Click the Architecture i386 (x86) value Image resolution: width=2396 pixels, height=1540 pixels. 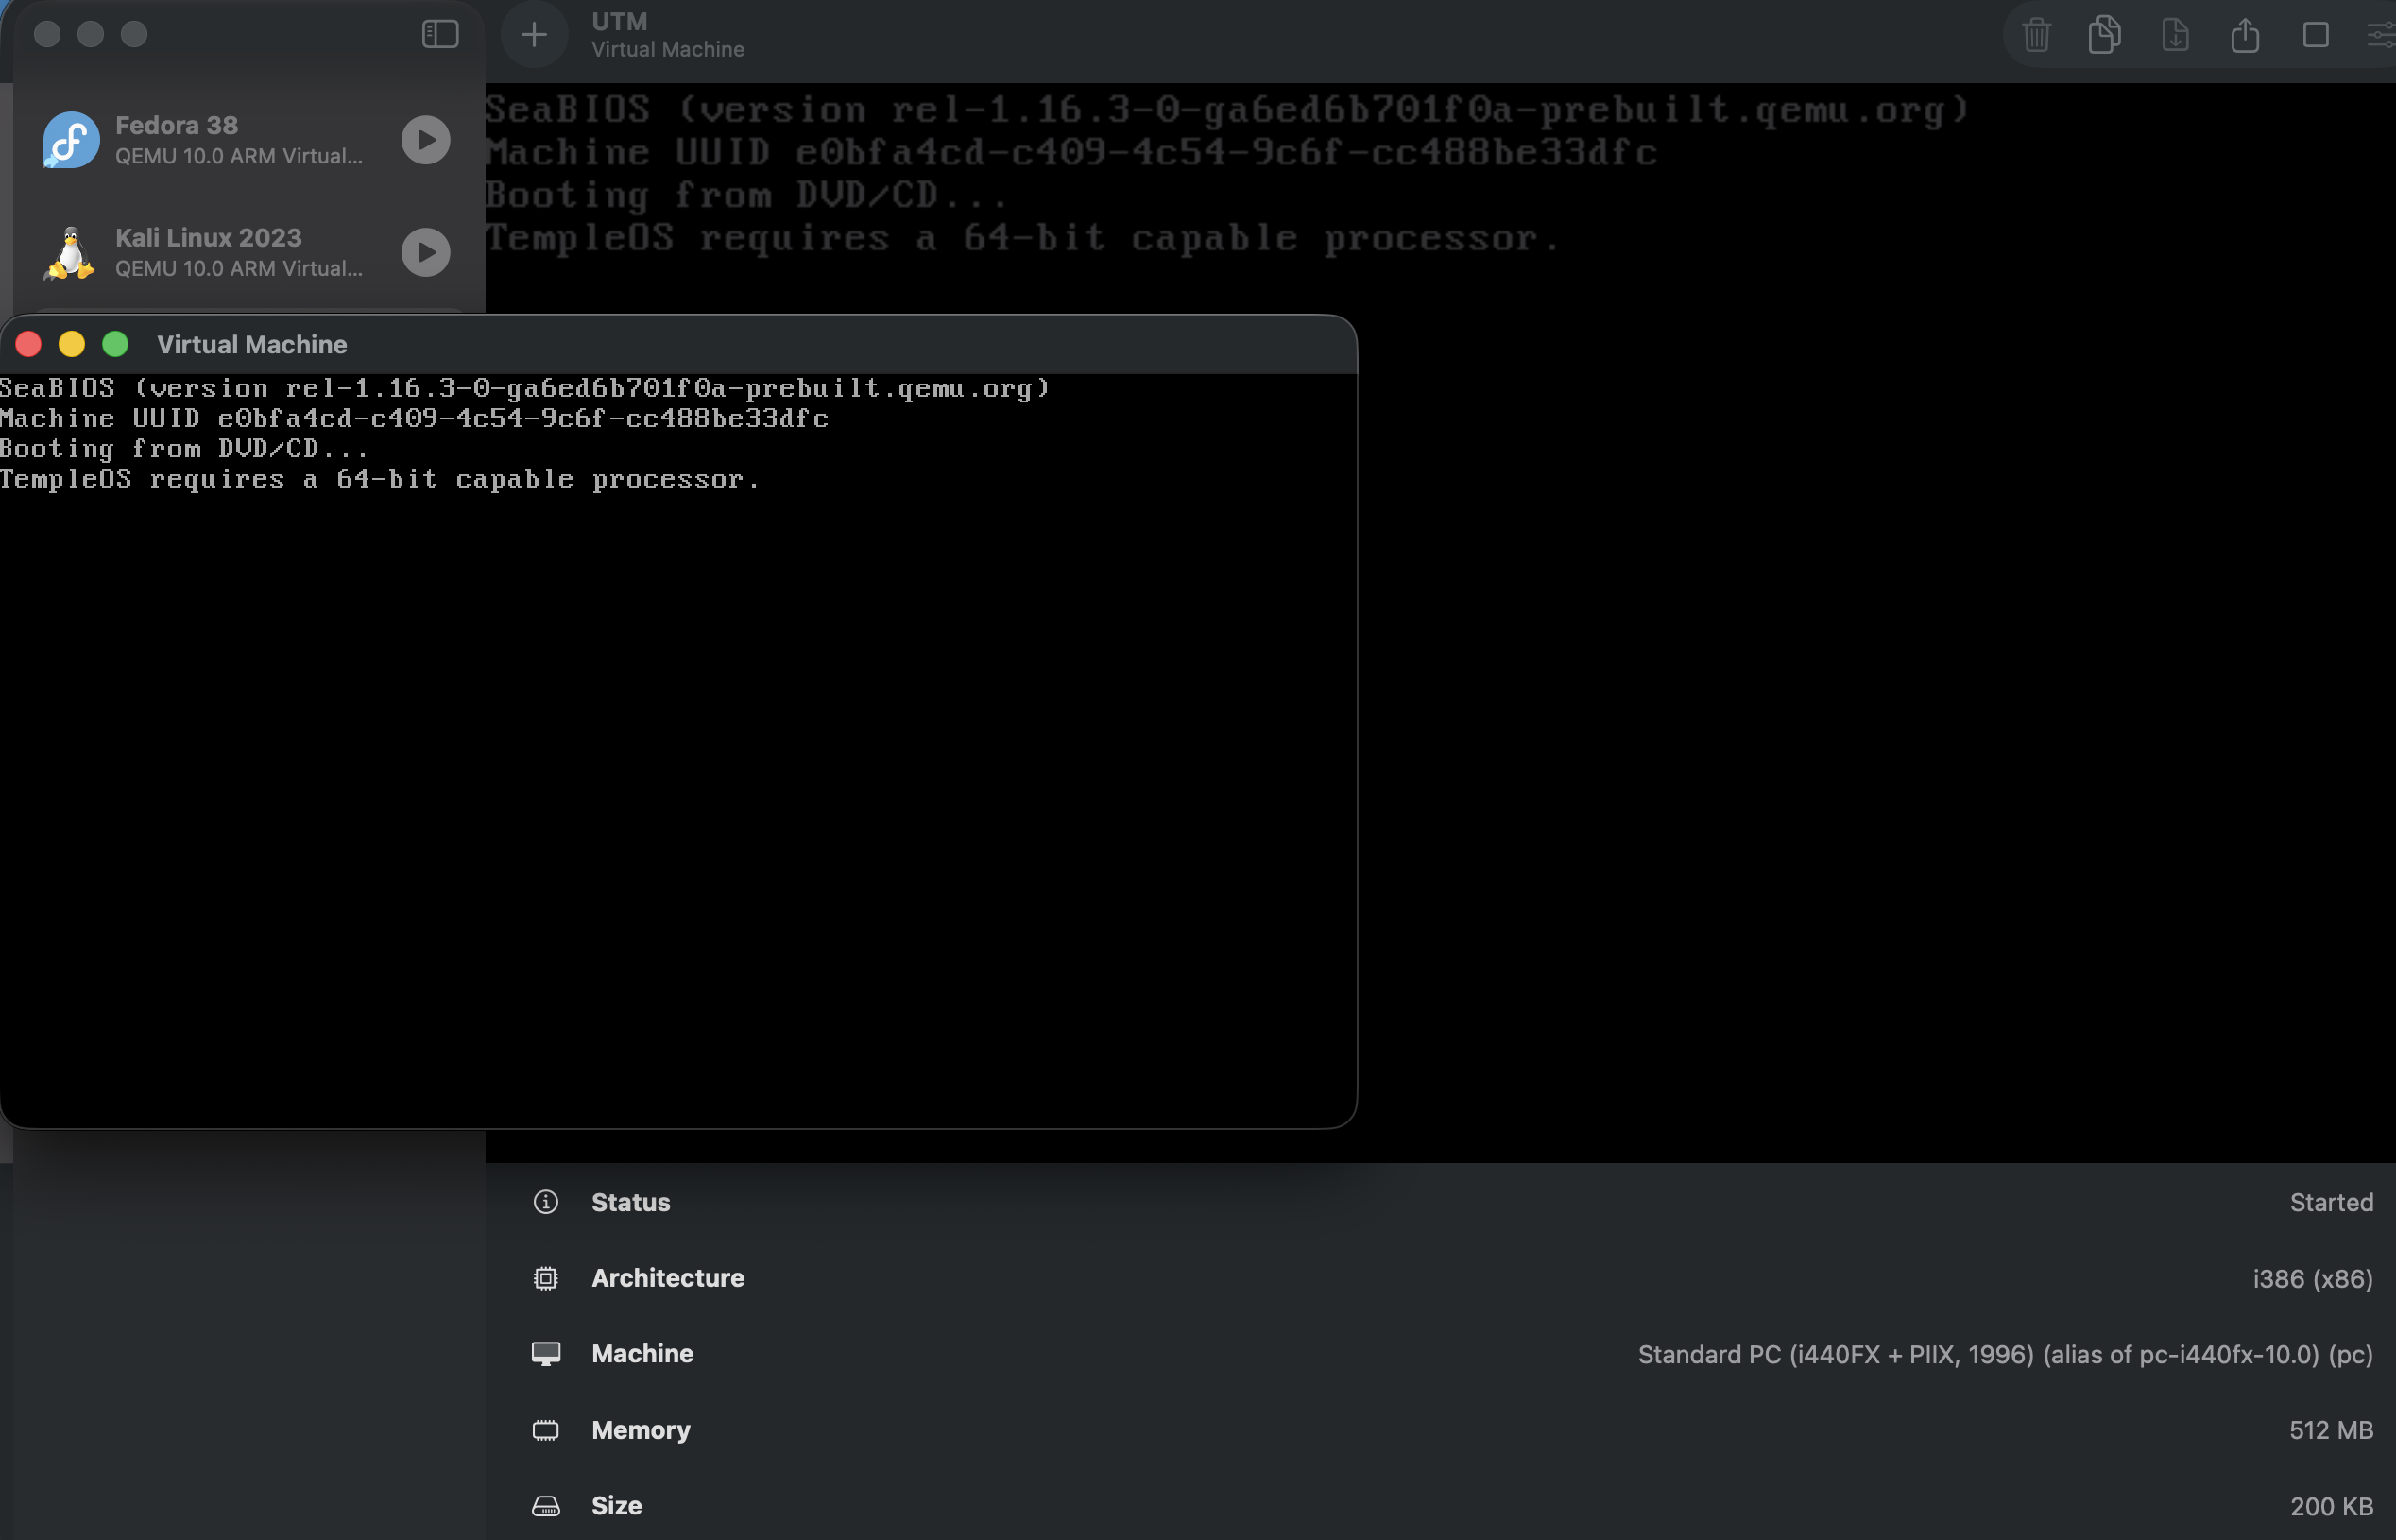pyautogui.click(x=2311, y=1278)
